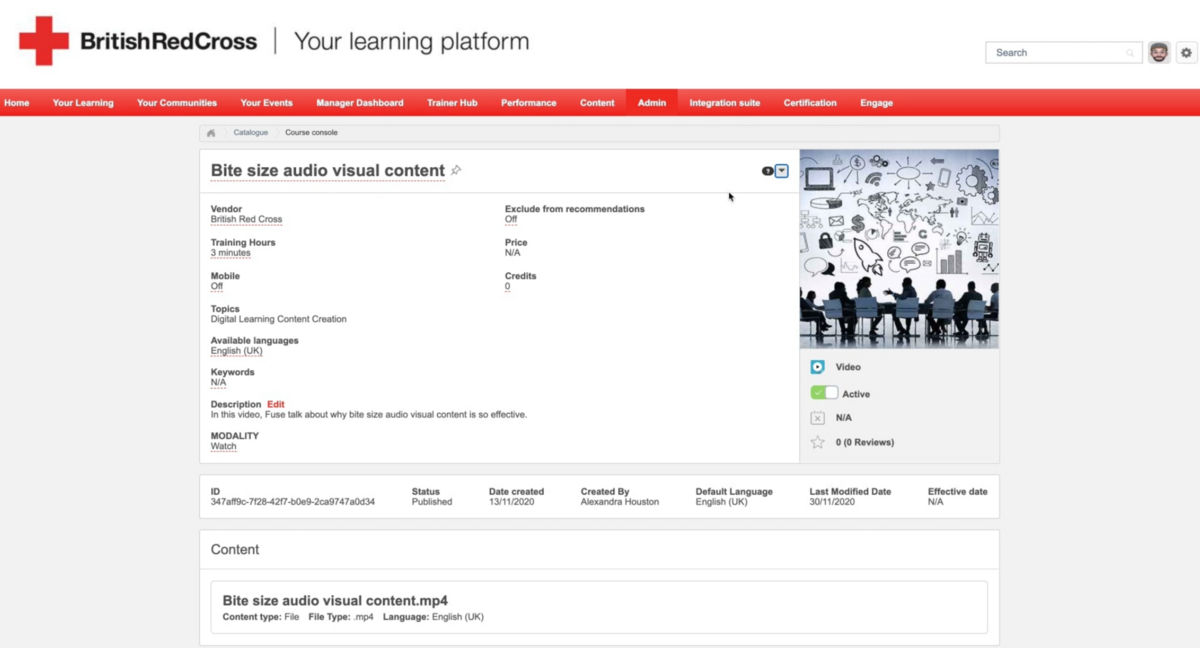This screenshot has width=1200, height=648.
Task: Open the course actions dropdown arrow
Action: 782,171
